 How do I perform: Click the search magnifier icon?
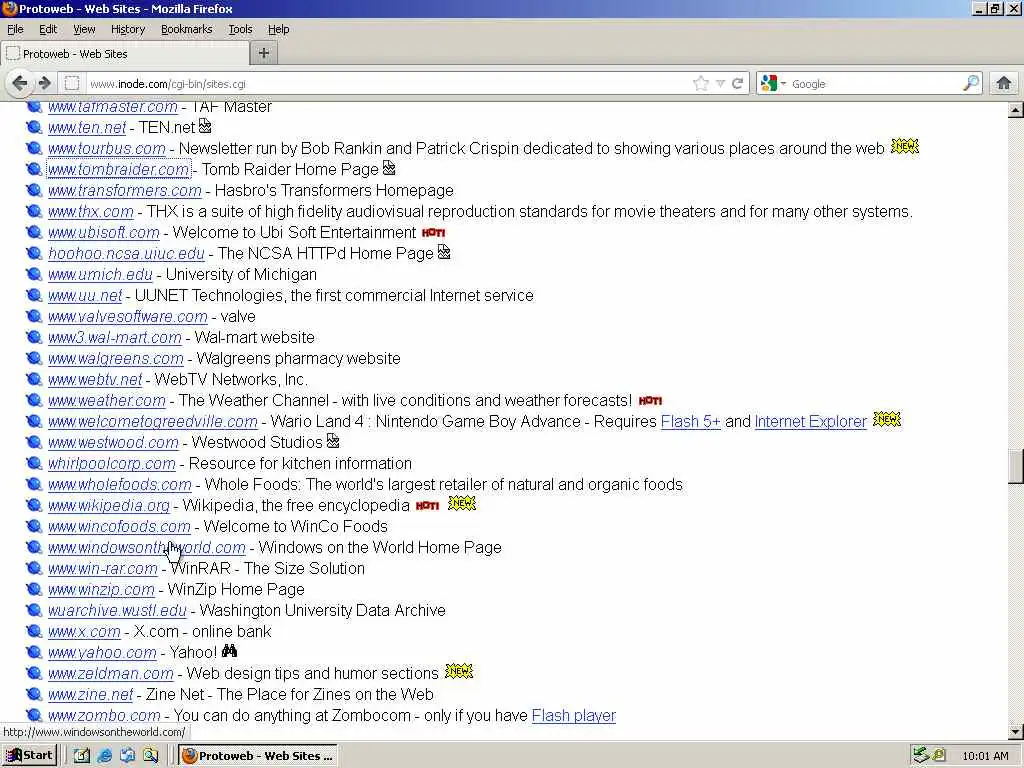[971, 83]
